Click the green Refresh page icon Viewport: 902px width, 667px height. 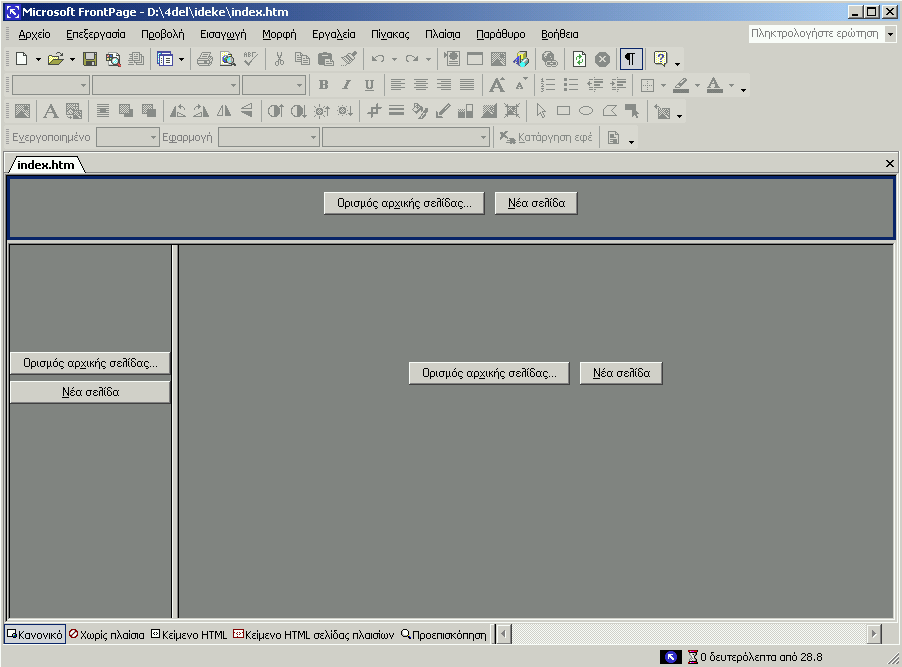click(579, 59)
